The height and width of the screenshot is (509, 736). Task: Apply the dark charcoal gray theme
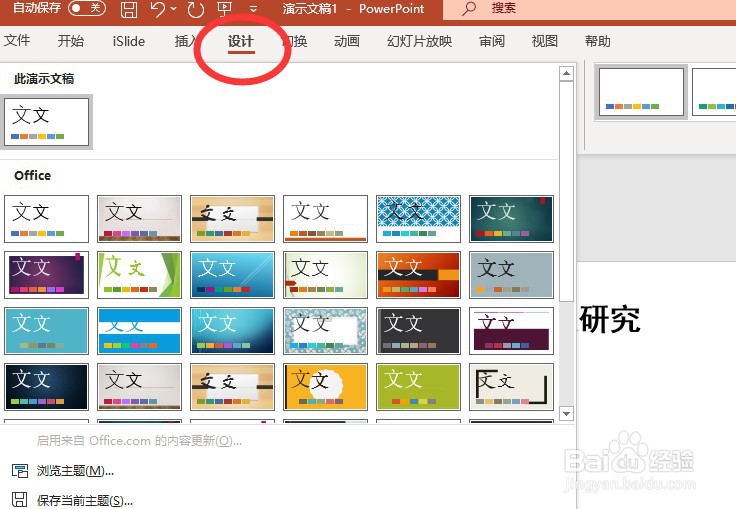tap(418, 331)
